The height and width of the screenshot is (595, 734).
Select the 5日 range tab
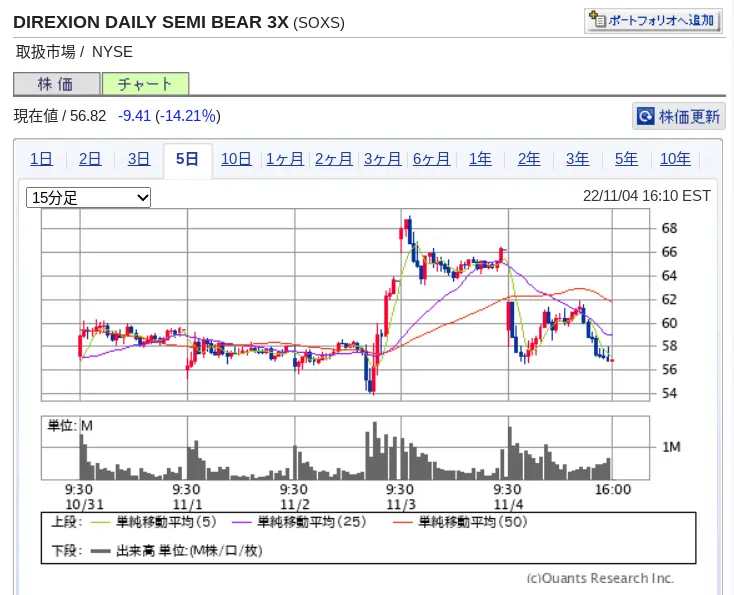188,160
